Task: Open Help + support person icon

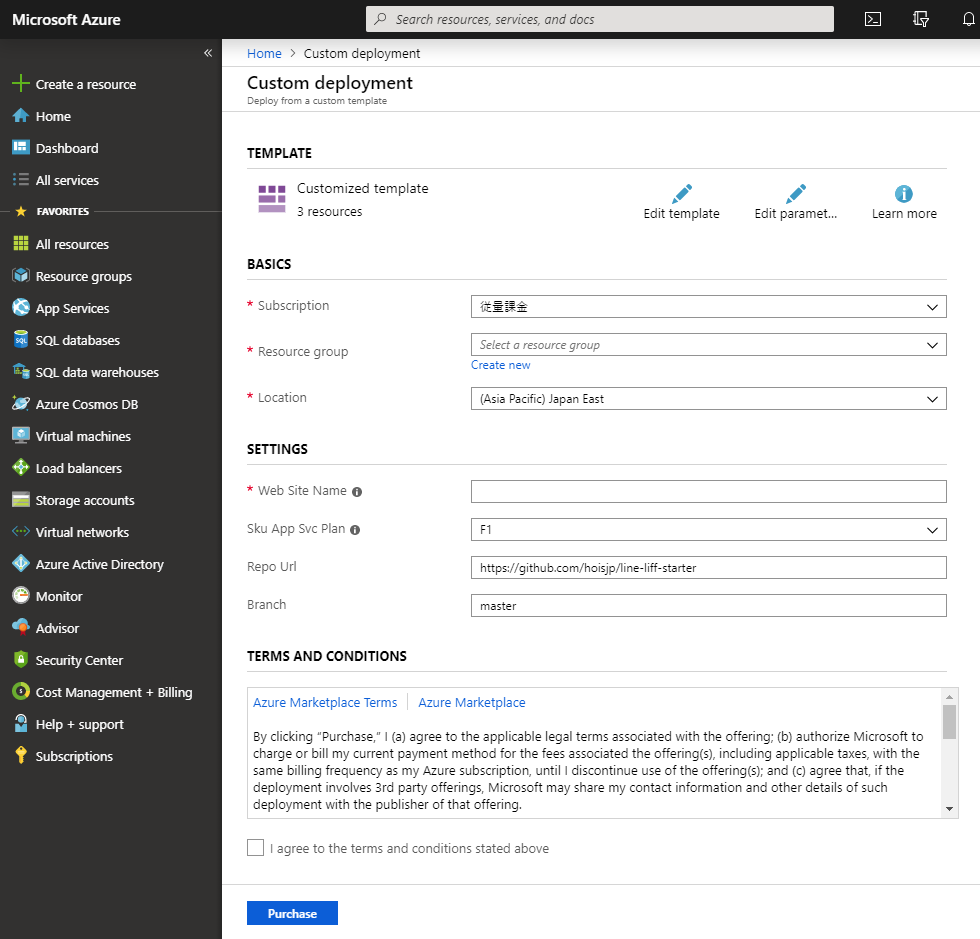Action: pos(21,723)
